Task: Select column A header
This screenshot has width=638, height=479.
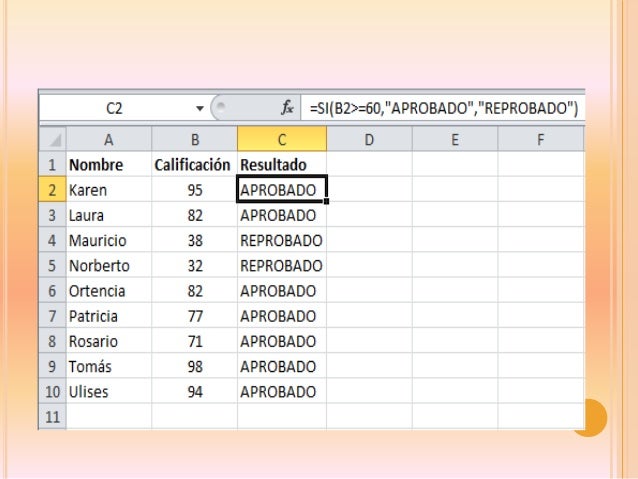Action: pyautogui.click(x=109, y=139)
